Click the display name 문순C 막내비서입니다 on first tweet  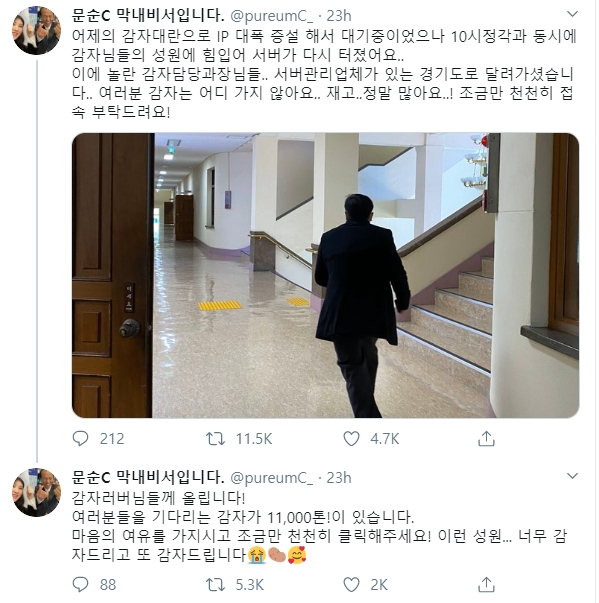(148, 16)
